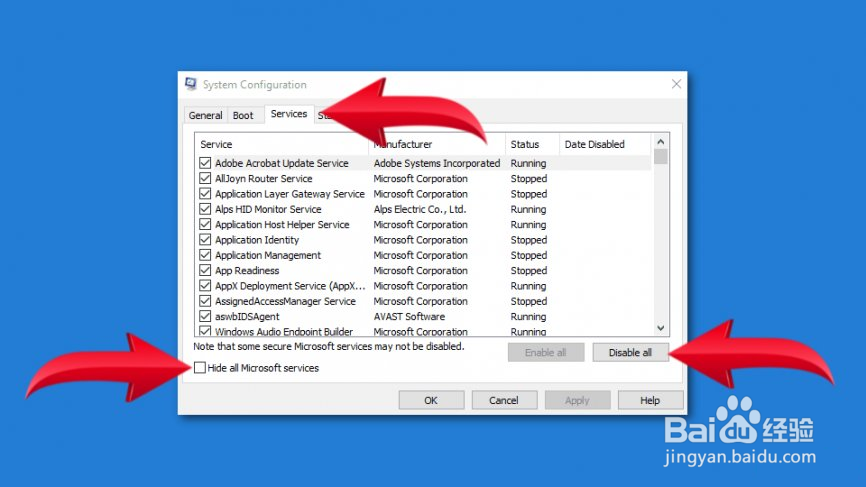
Task: Uncheck AllJoyn Router Service checkbox
Action: click(x=205, y=178)
